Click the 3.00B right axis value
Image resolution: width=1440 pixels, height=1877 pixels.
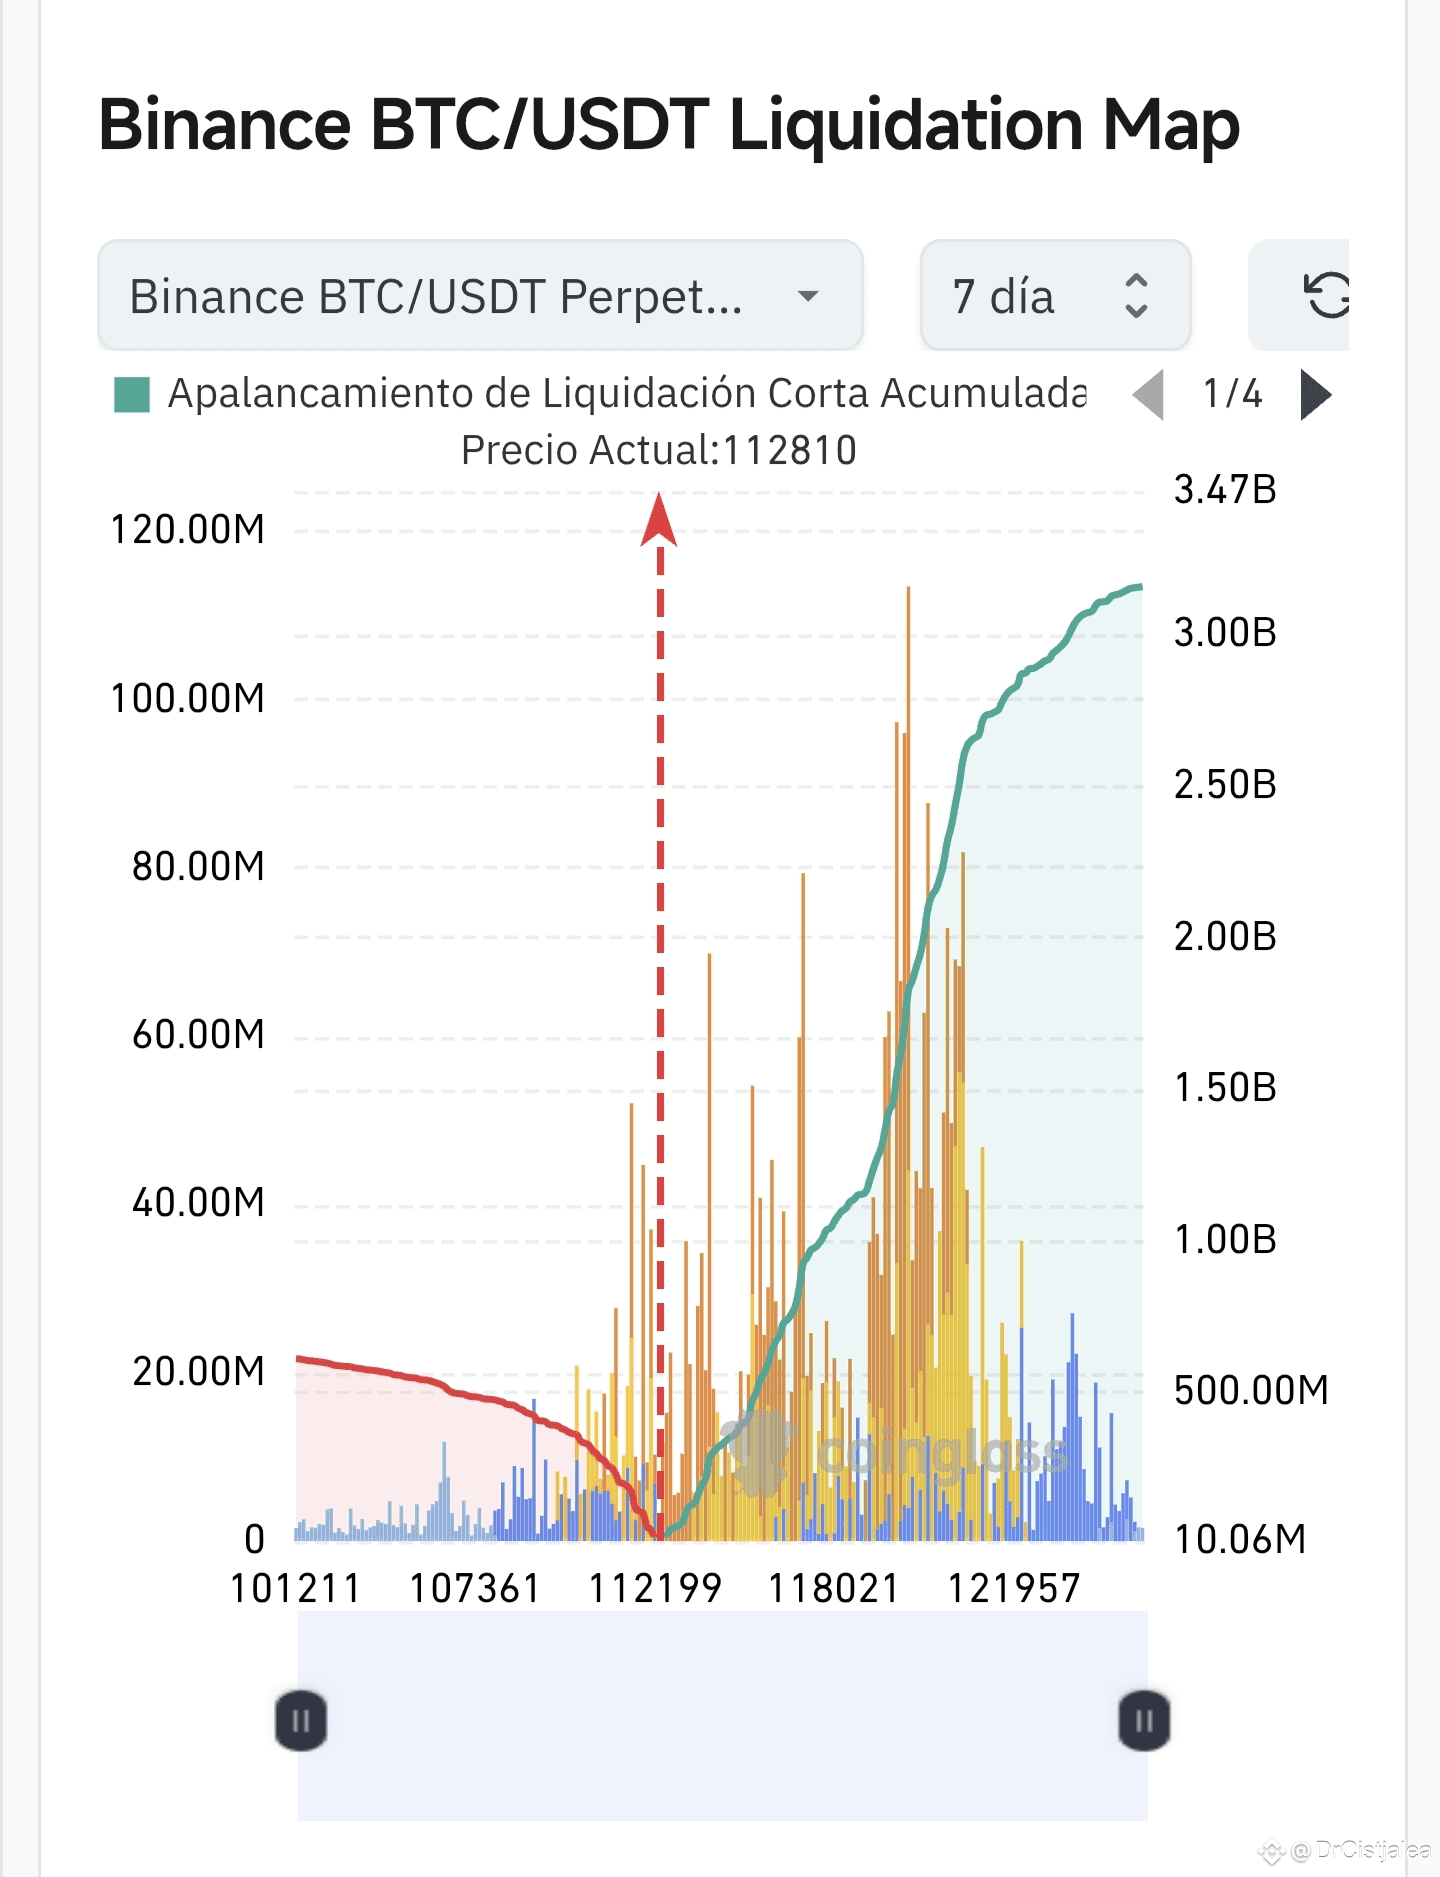click(1225, 633)
